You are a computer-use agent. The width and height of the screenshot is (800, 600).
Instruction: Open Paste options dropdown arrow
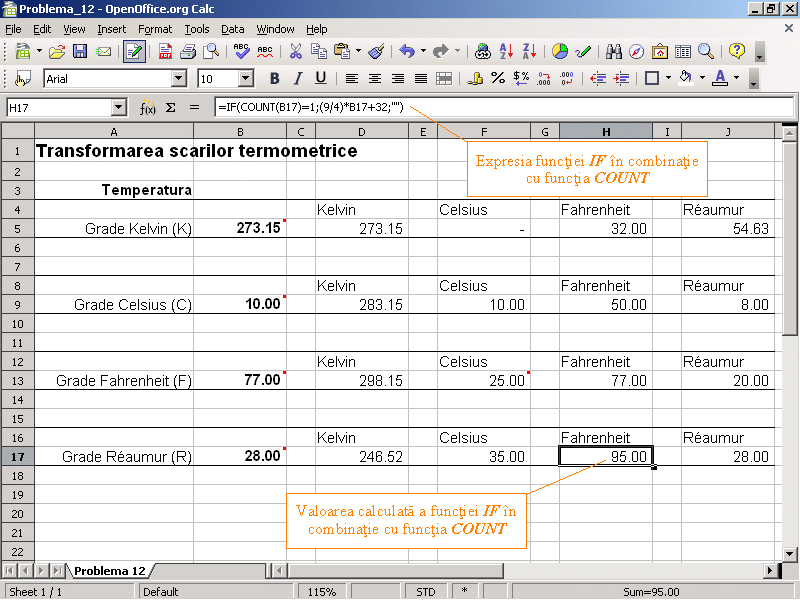(358, 51)
